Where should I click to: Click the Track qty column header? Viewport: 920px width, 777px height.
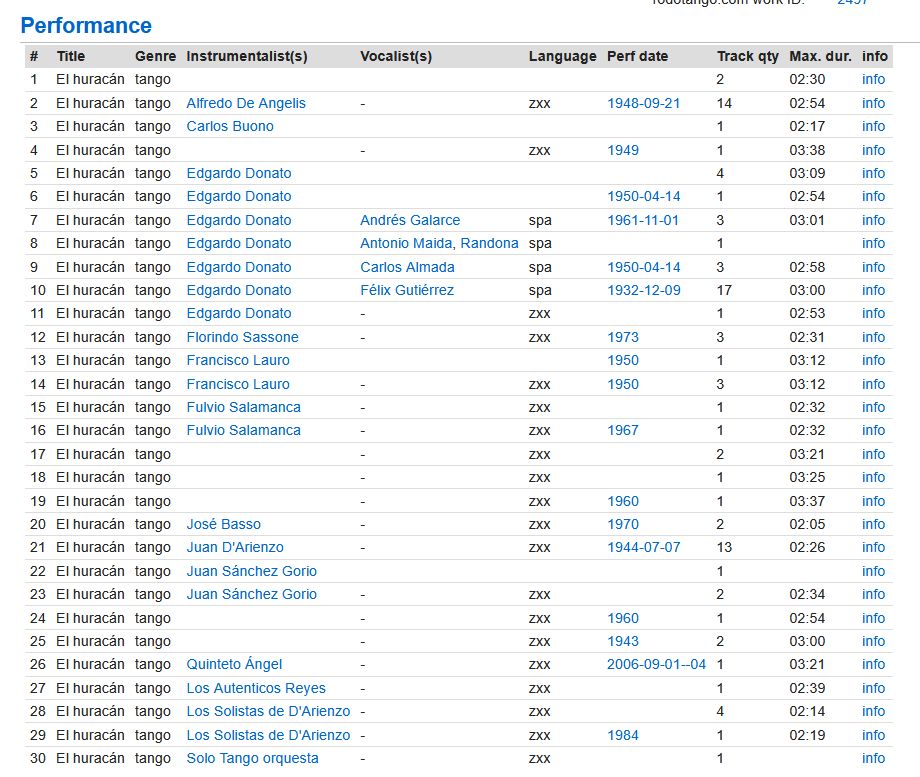pyautogui.click(x=748, y=56)
